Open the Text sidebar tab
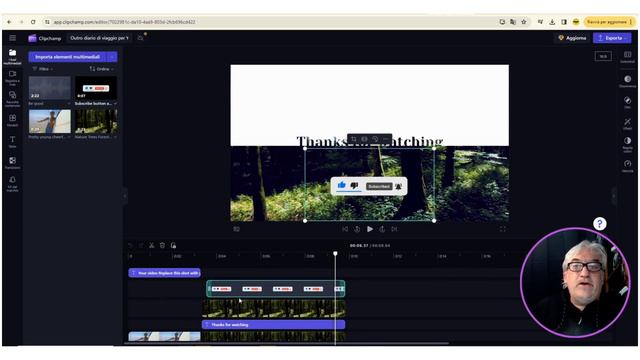 12,142
